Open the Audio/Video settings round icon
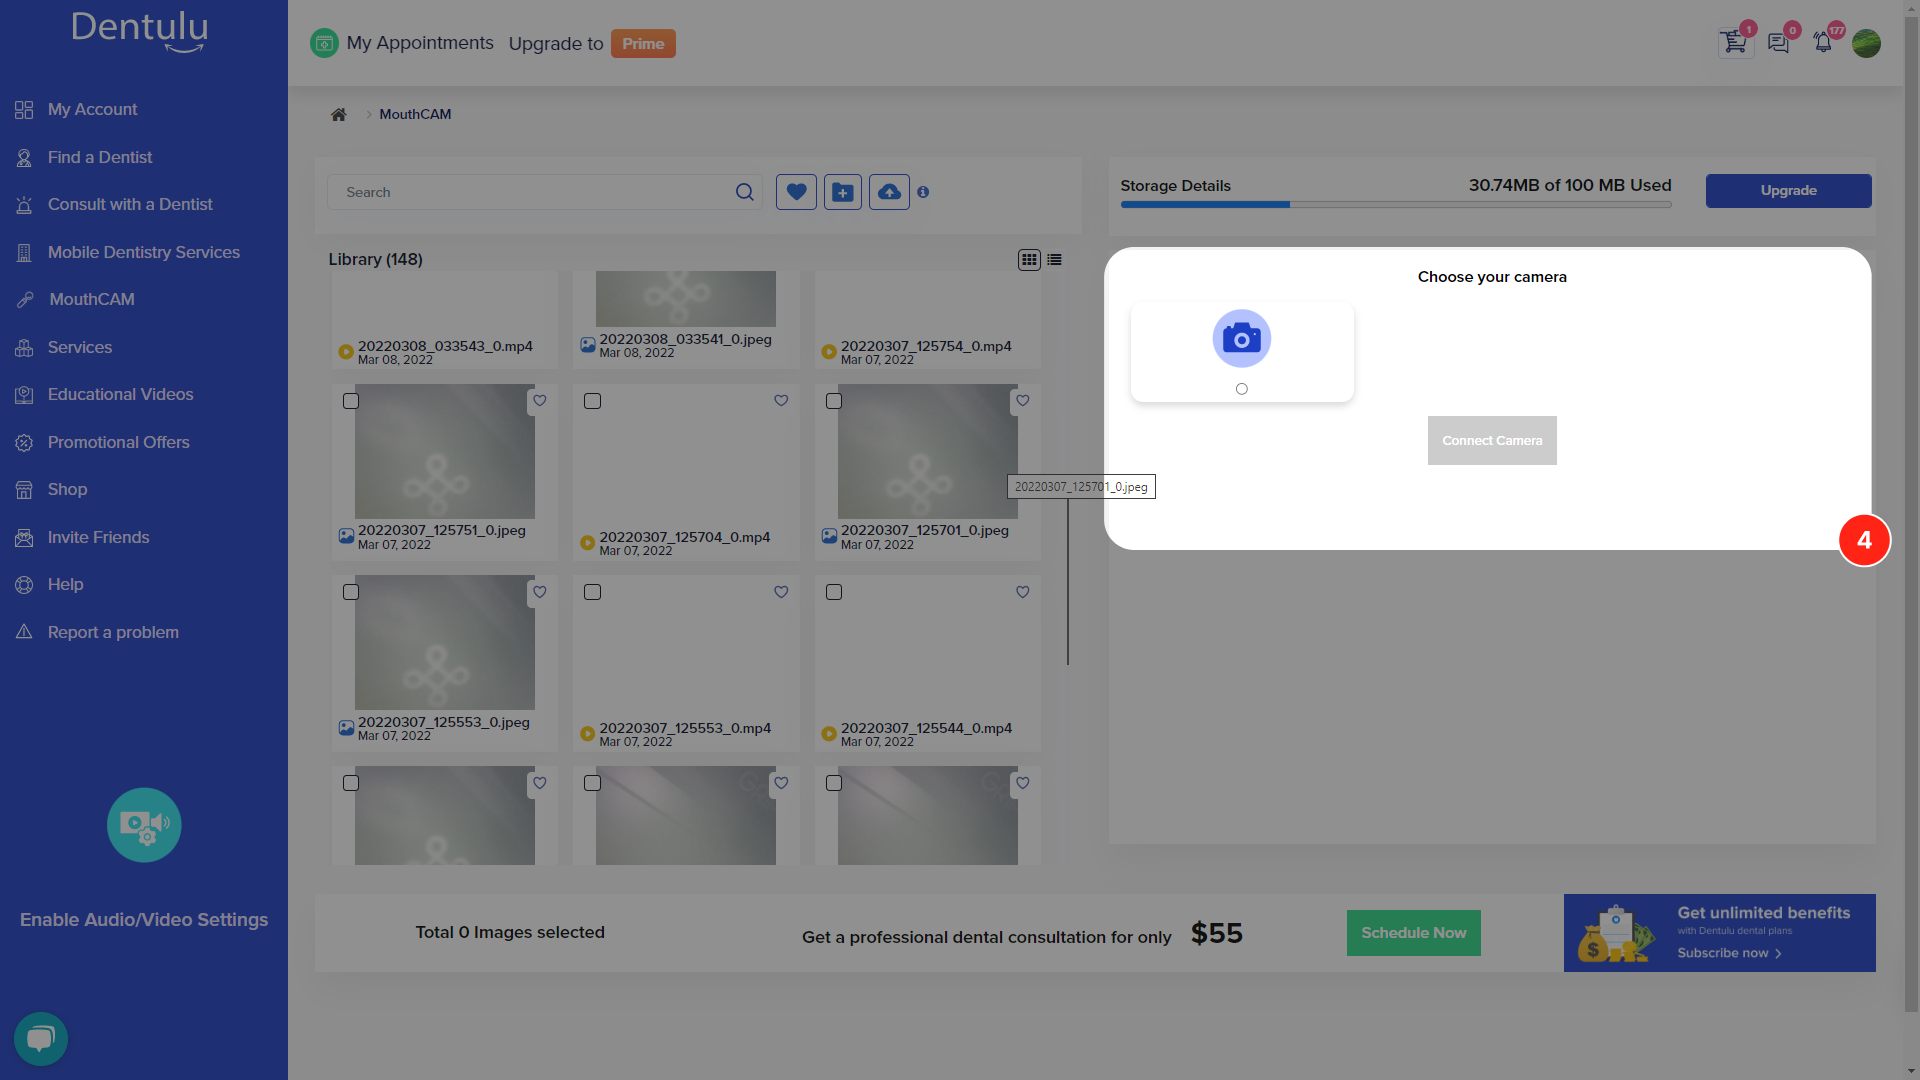 (x=144, y=825)
